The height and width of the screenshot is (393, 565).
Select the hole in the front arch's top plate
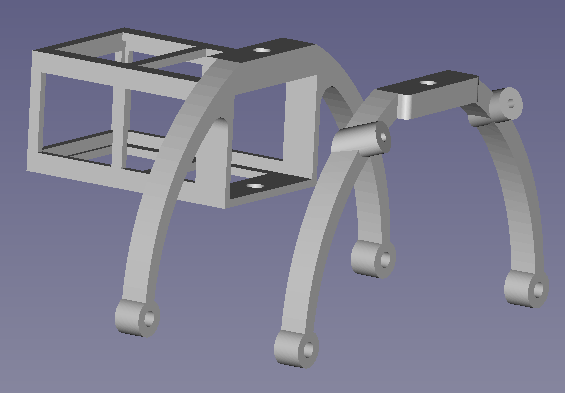262,50
